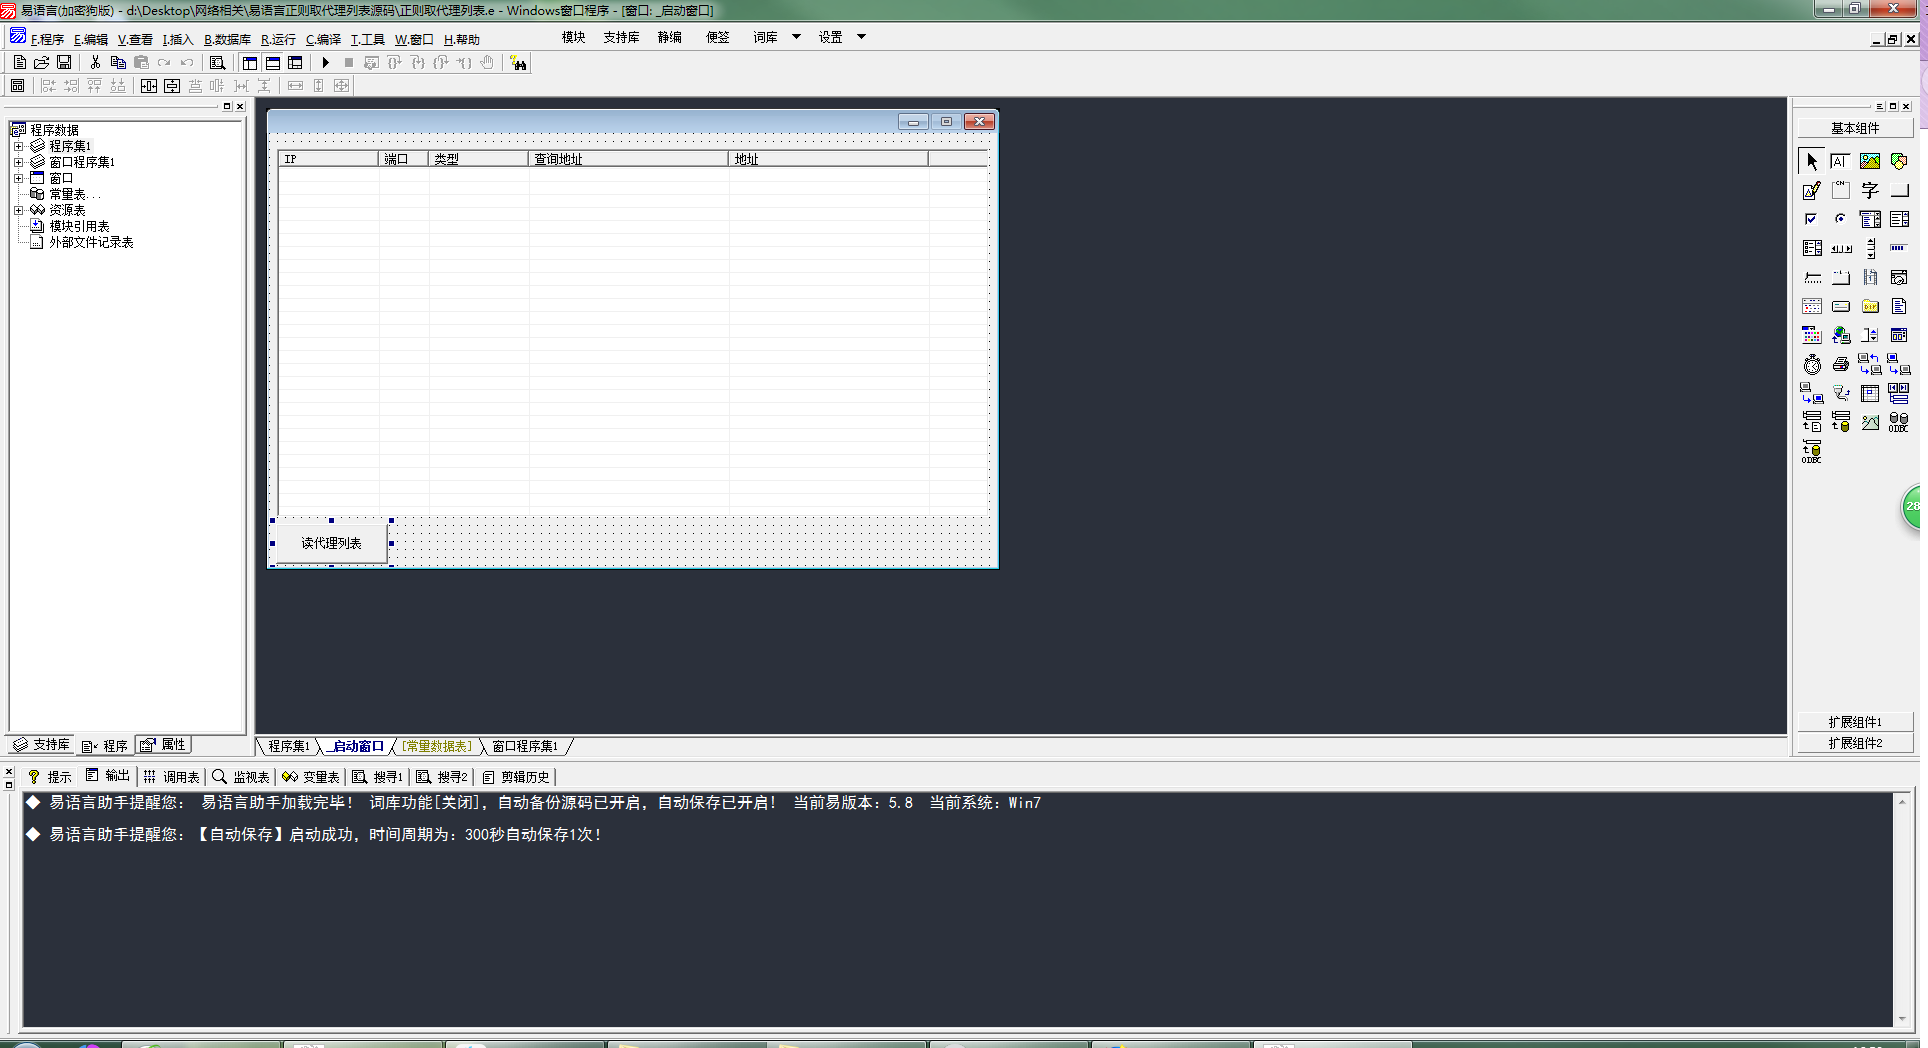
Task: Open the 设置 dropdown arrow
Action: point(861,37)
